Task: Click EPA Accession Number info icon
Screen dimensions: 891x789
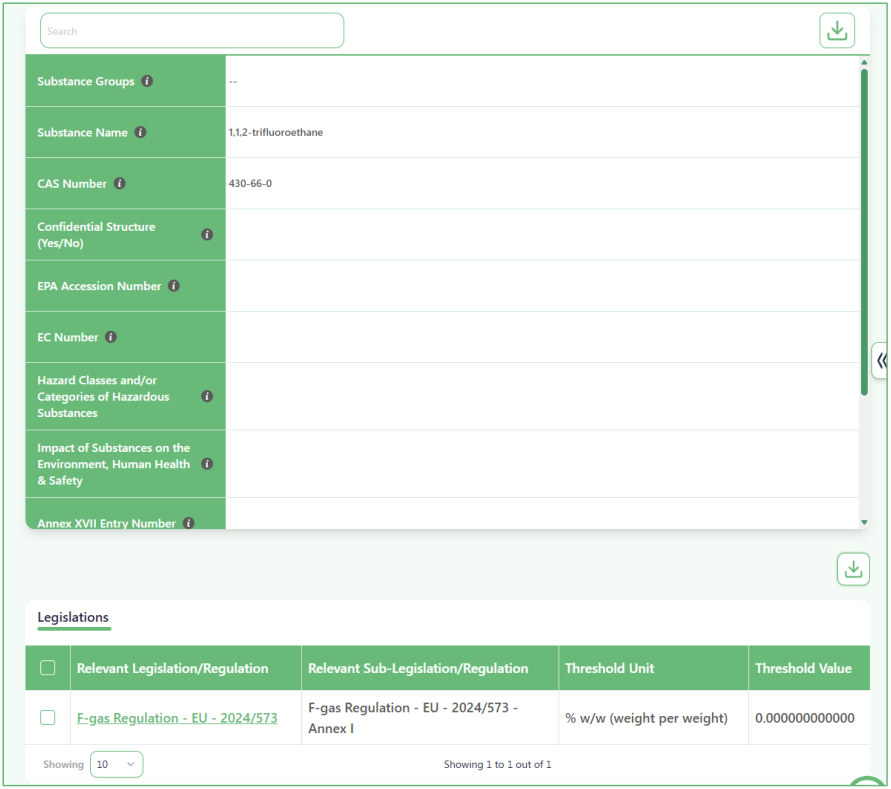Action: coord(174,286)
